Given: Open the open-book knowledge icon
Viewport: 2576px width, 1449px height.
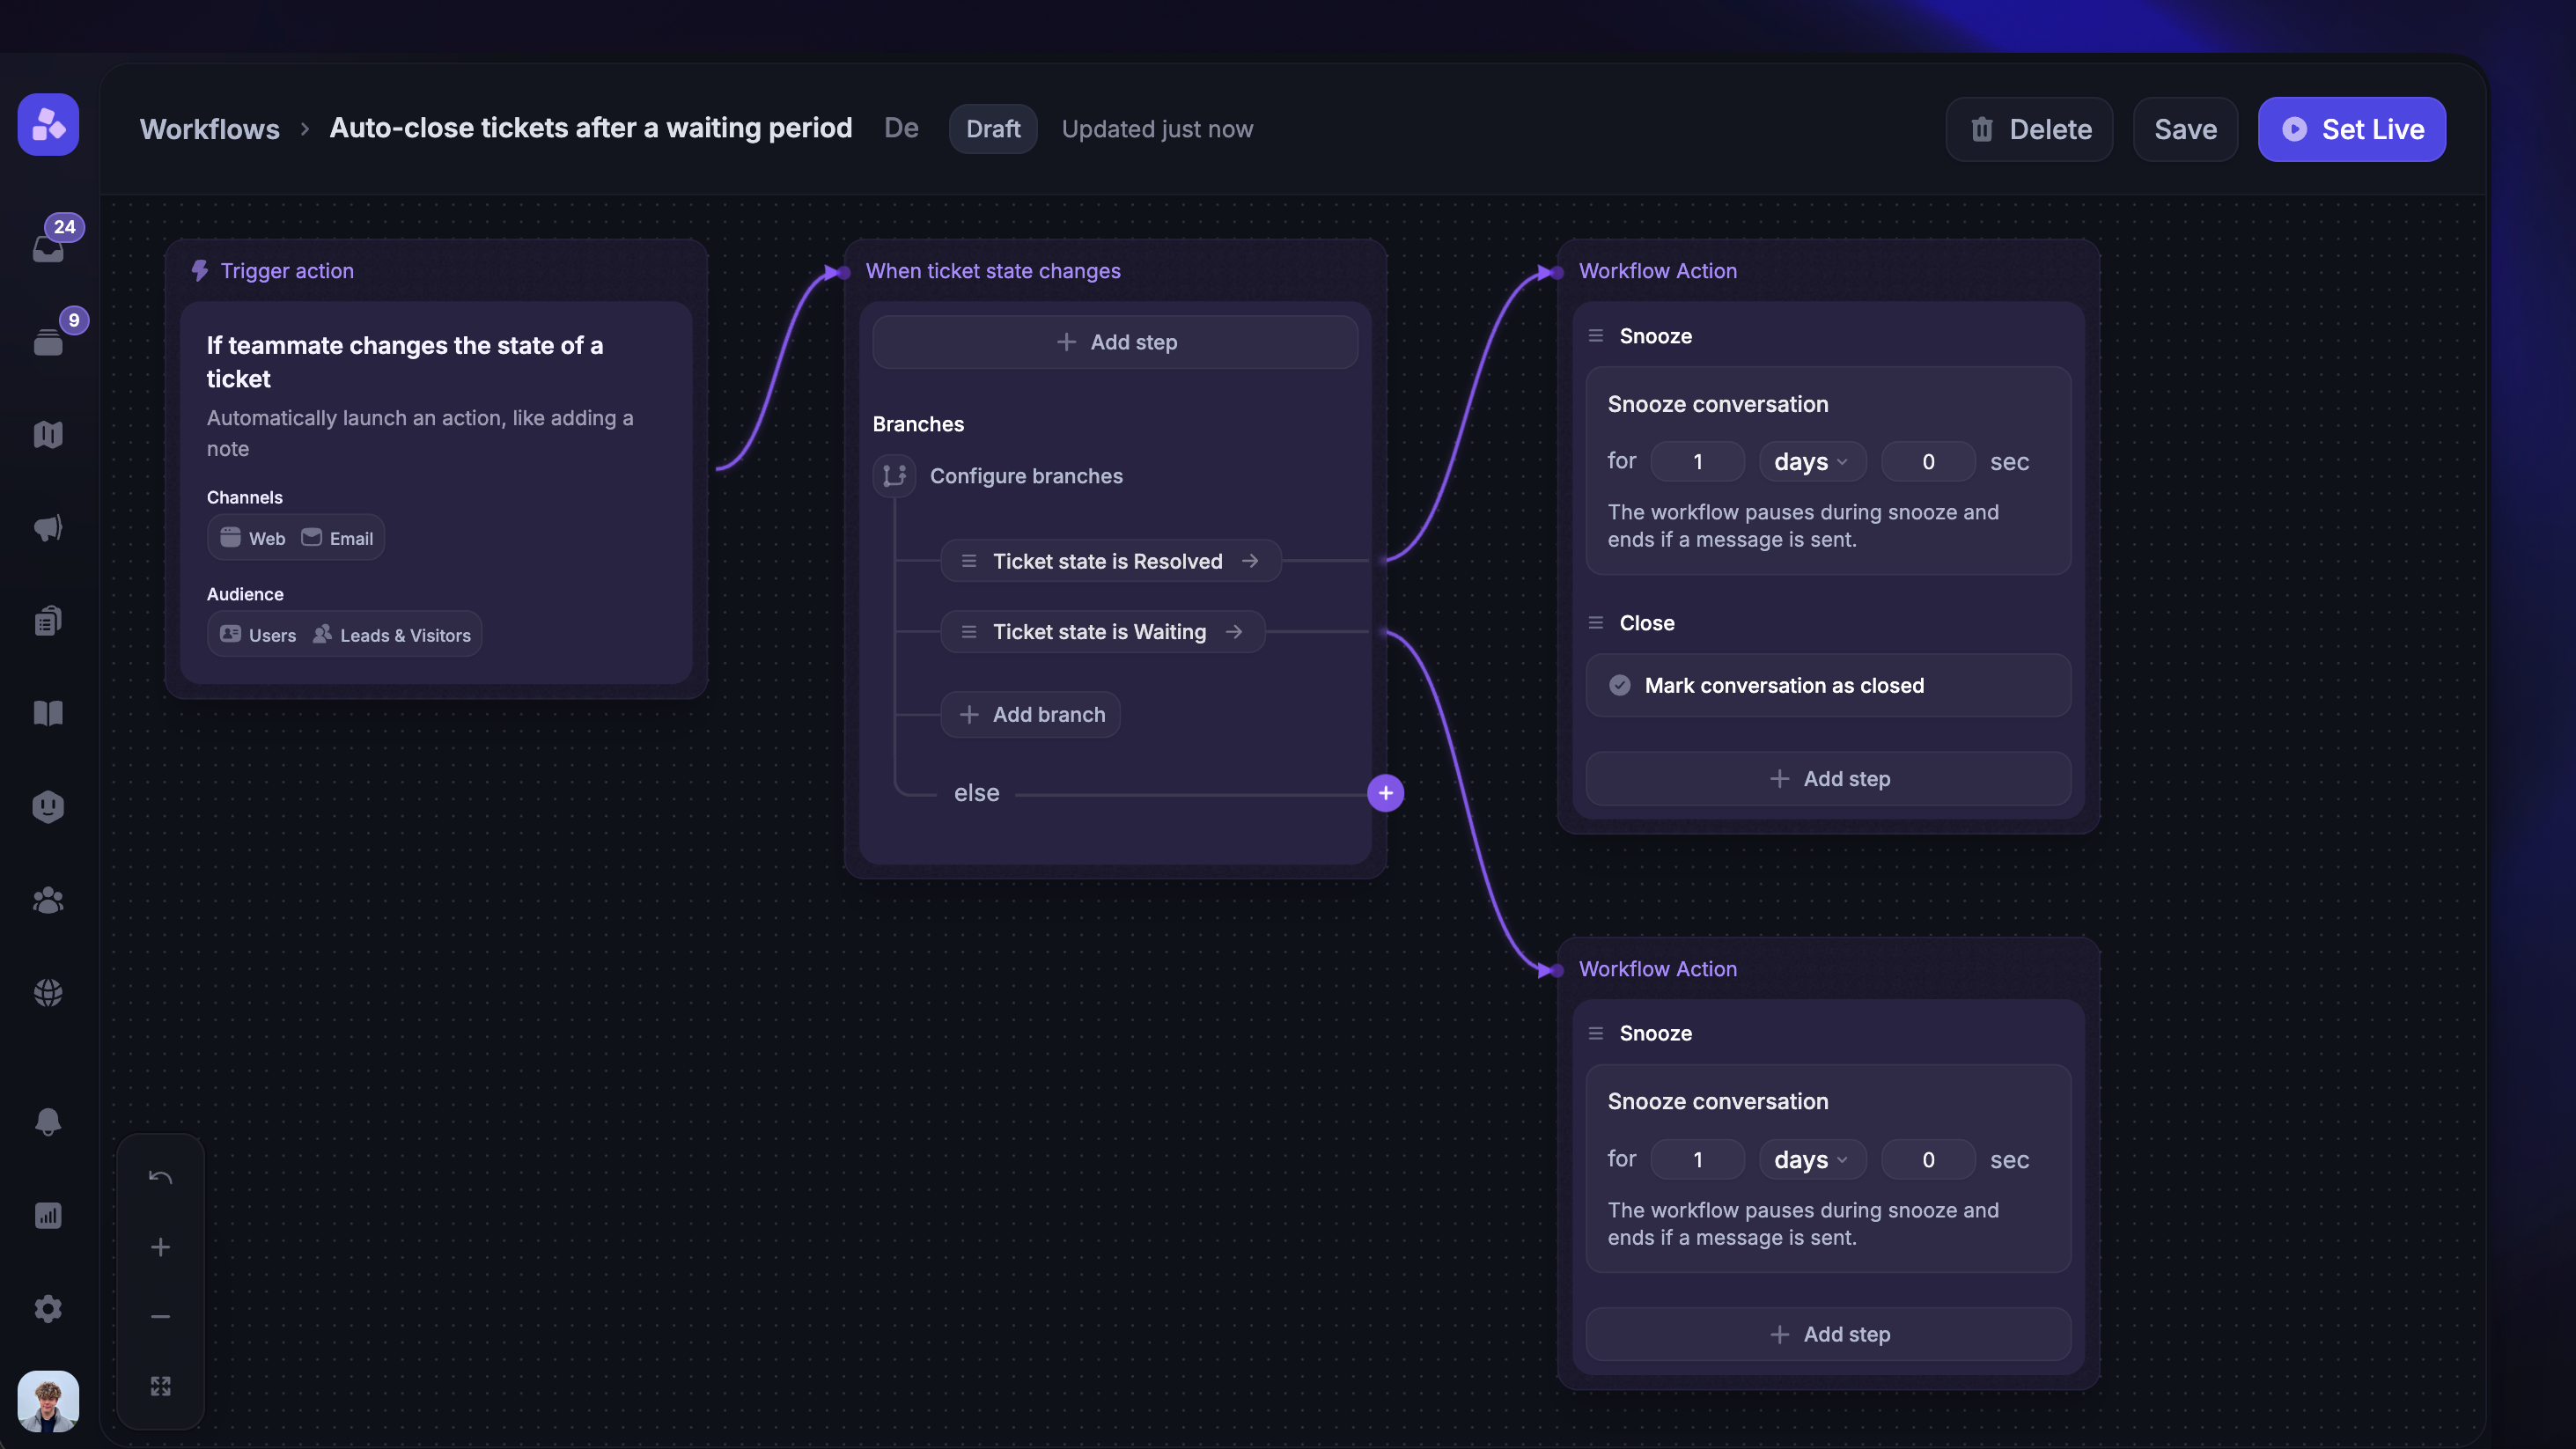Looking at the screenshot, I should tap(48, 713).
